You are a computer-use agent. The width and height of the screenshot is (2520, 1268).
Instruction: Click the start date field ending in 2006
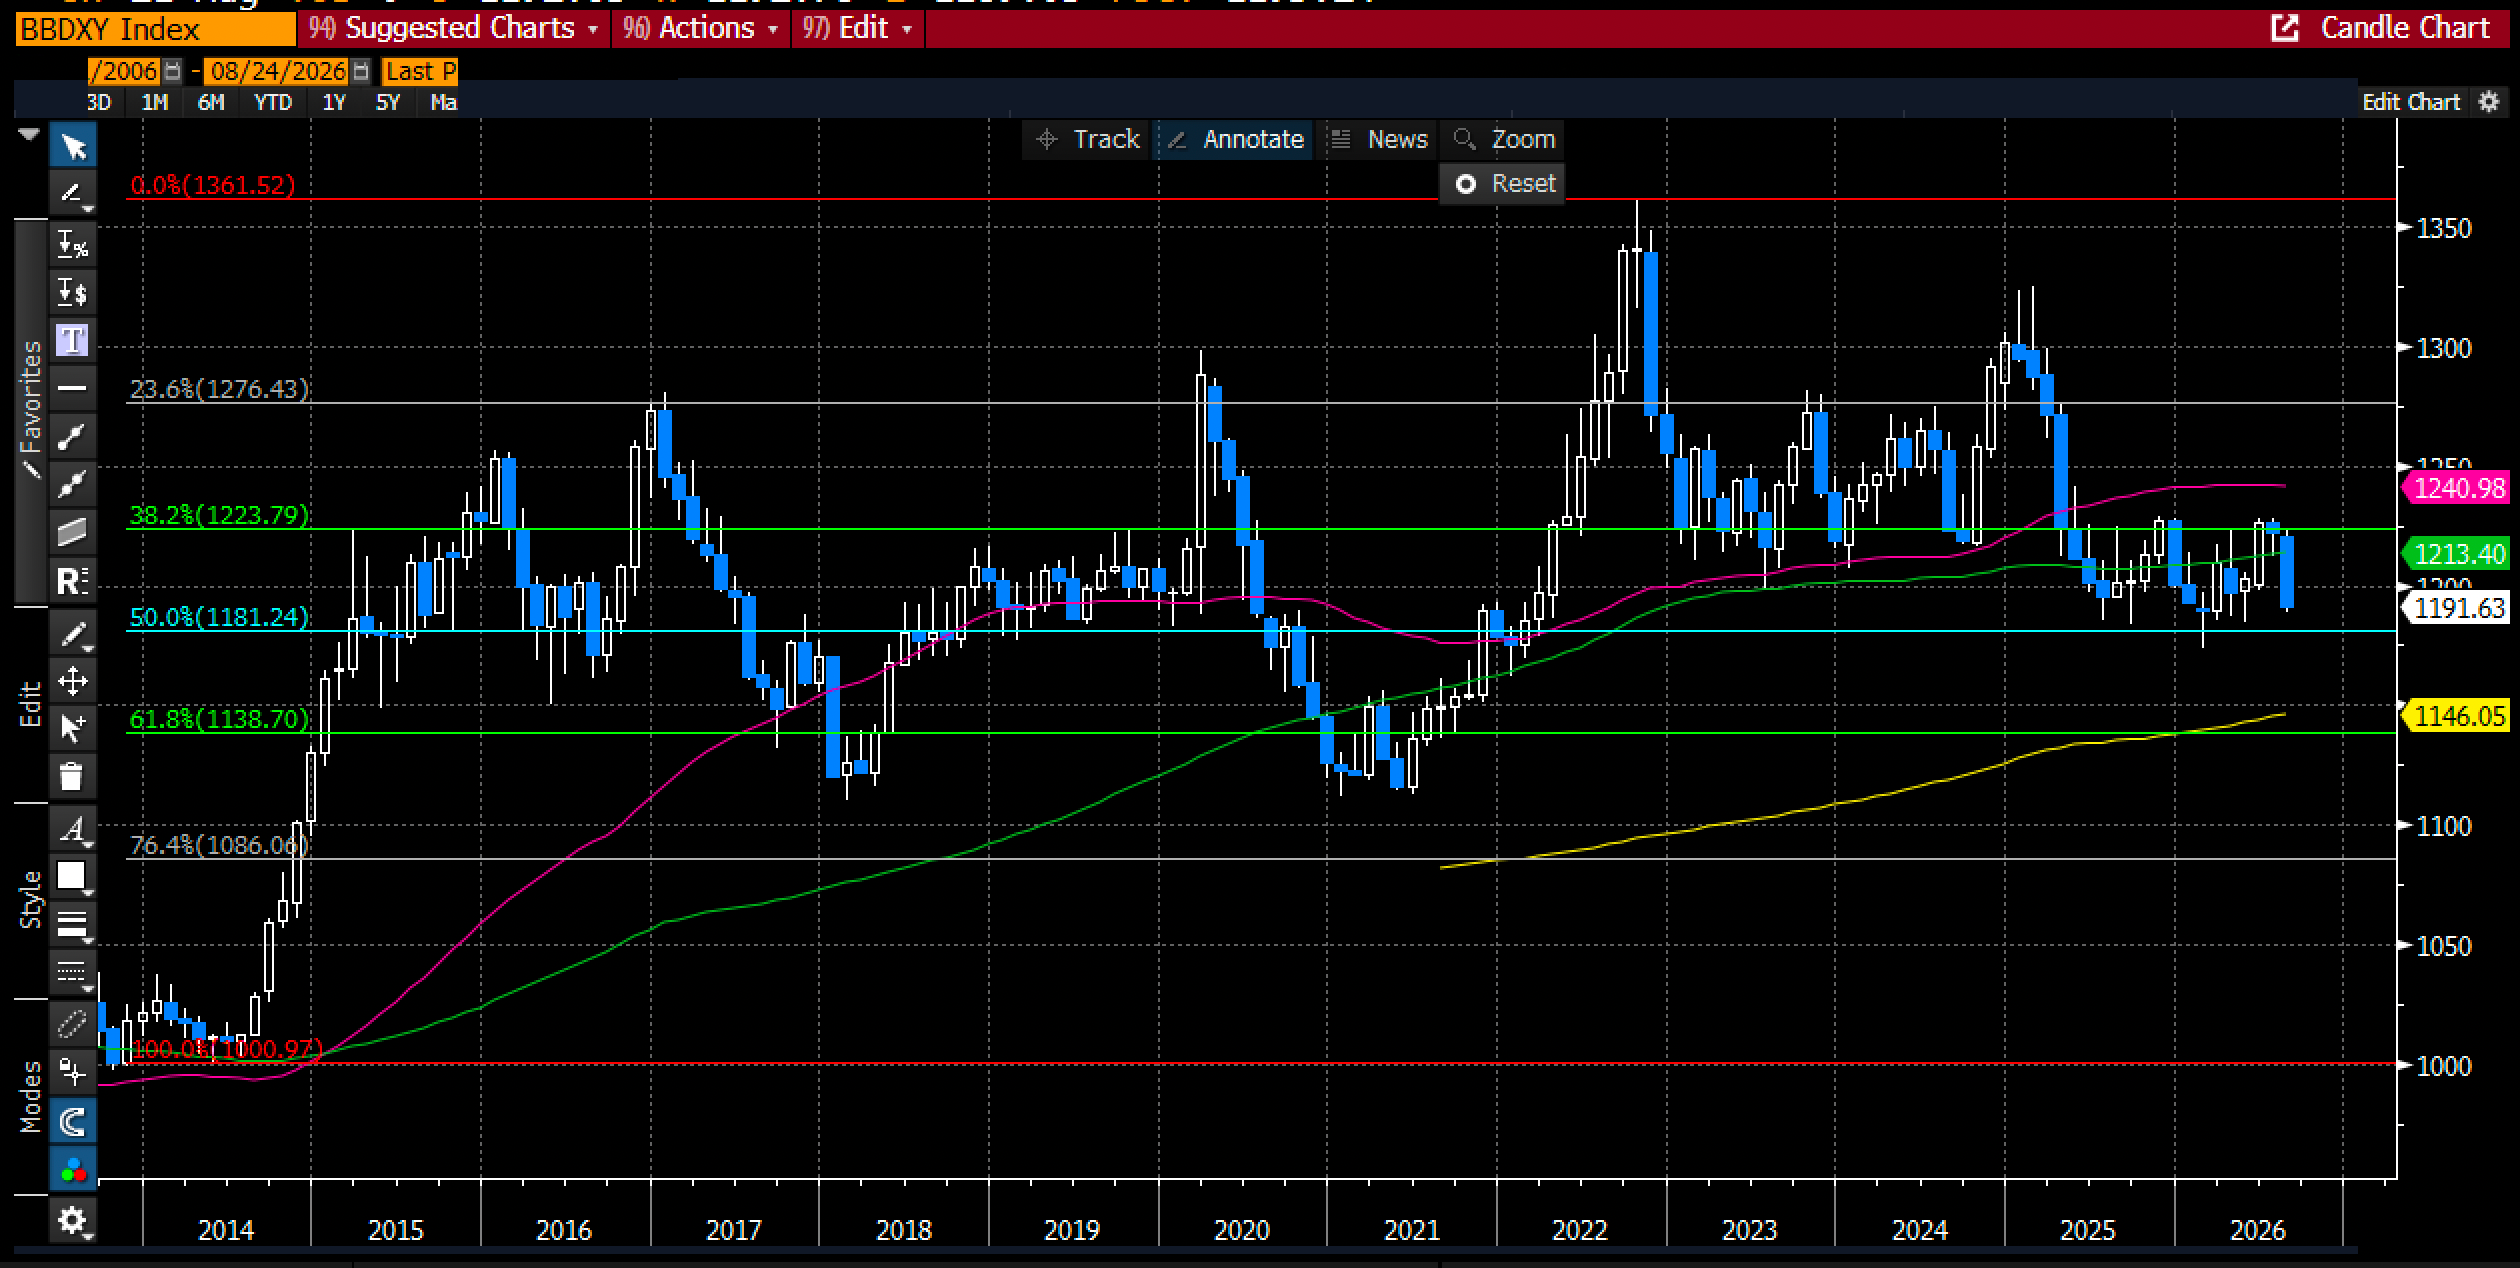coord(124,71)
